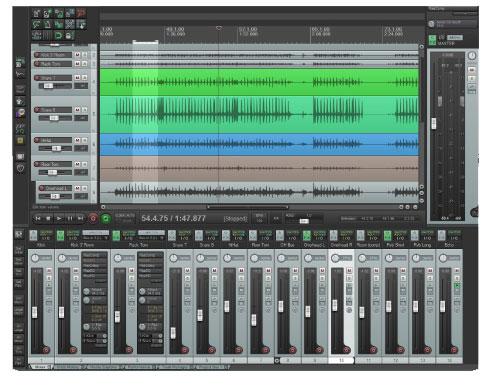Viewport: 486px width, 379px height.
Task: Click the heart-shaped icon in left sidebar
Action: point(20,168)
